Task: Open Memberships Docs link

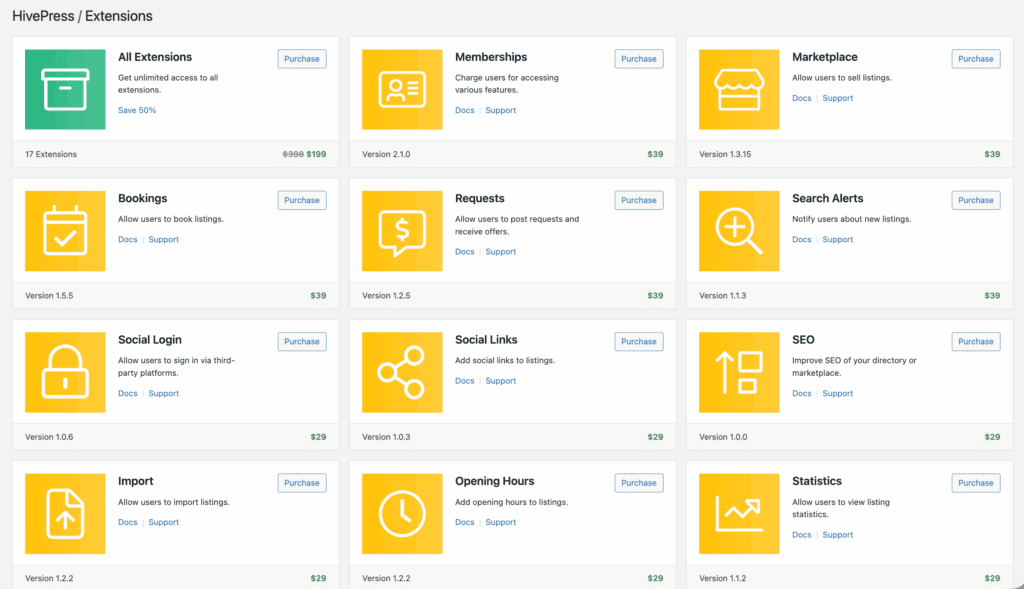Action: point(465,110)
